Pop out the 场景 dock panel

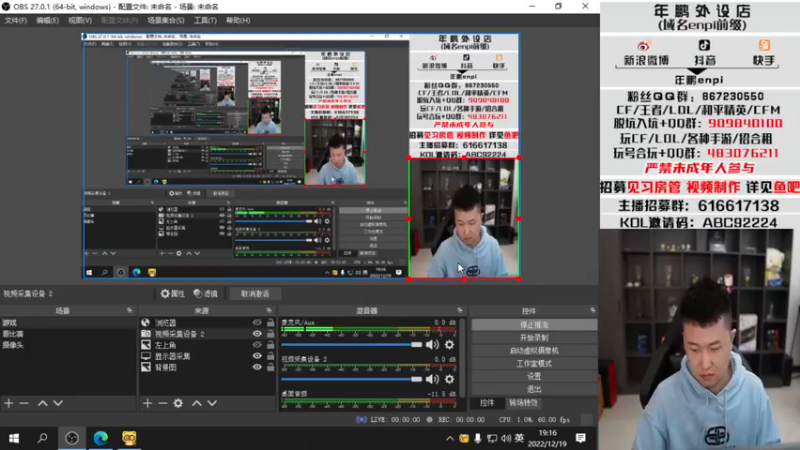130,310
